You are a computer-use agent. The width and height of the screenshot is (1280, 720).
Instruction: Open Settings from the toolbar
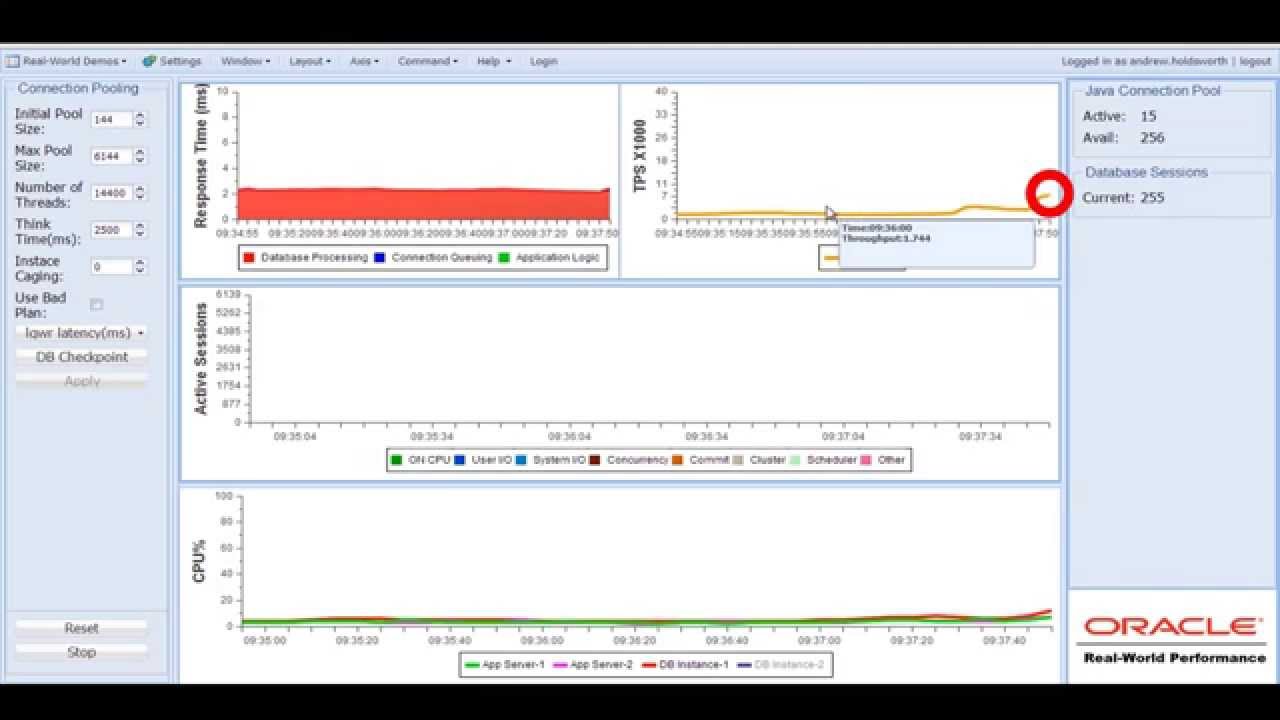[172, 61]
